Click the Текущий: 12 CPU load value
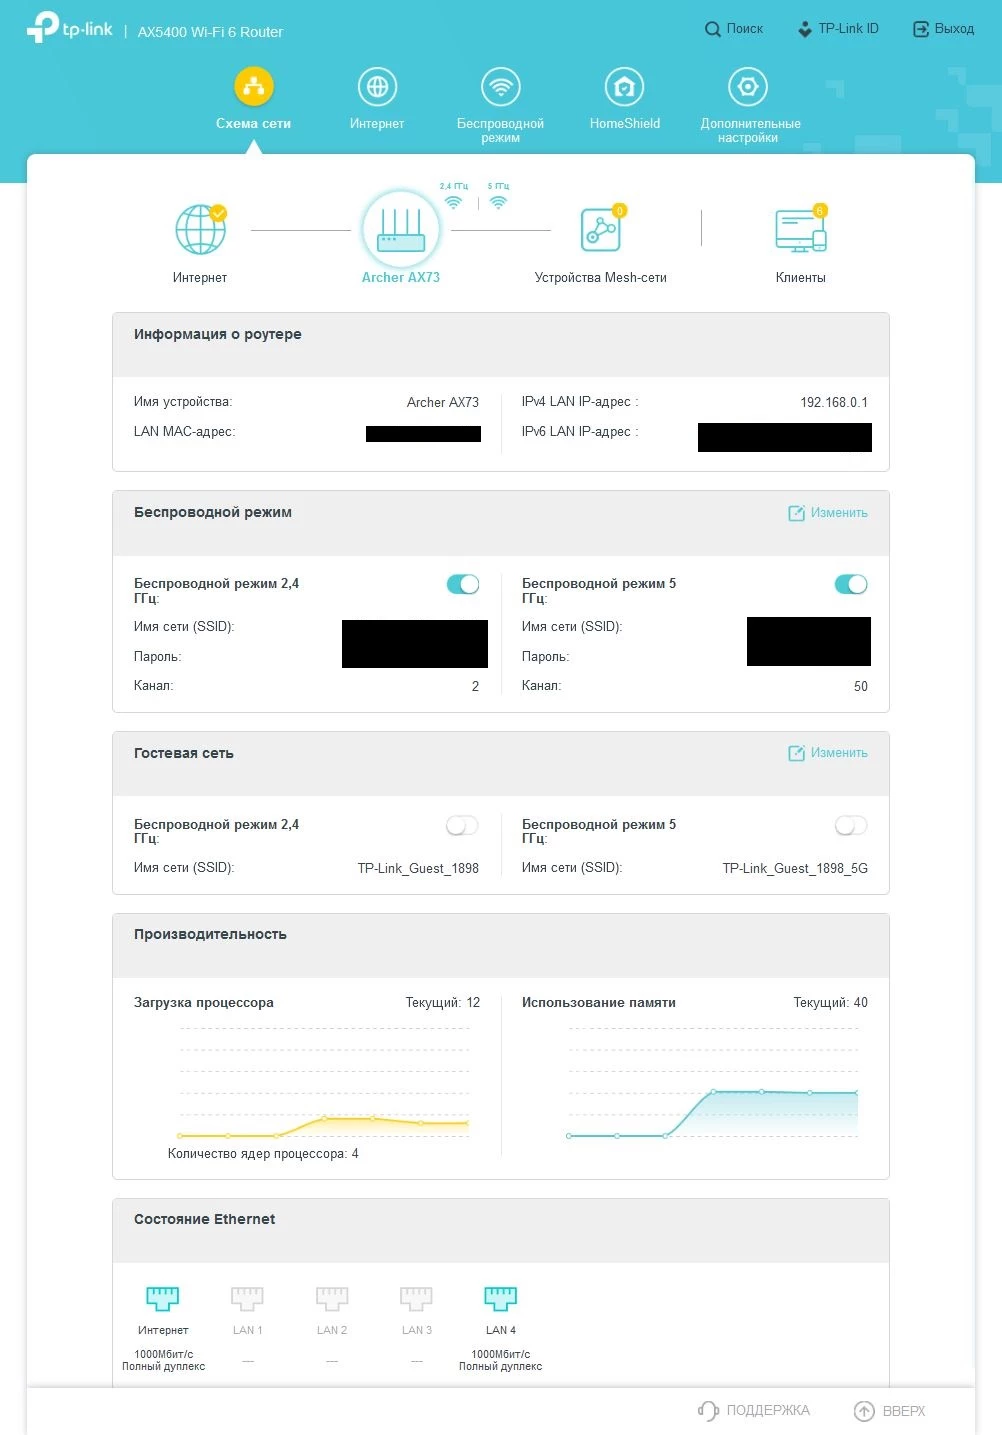 click(x=443, y=1002)
